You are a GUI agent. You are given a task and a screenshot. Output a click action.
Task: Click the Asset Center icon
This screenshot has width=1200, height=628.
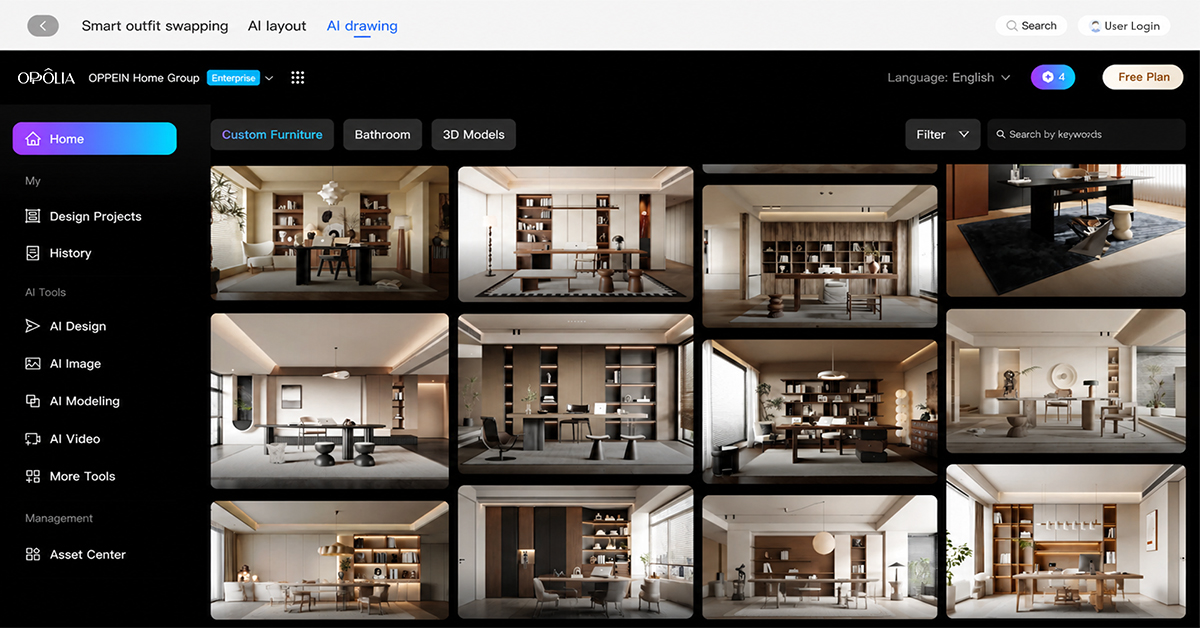[x=33, y=554]
